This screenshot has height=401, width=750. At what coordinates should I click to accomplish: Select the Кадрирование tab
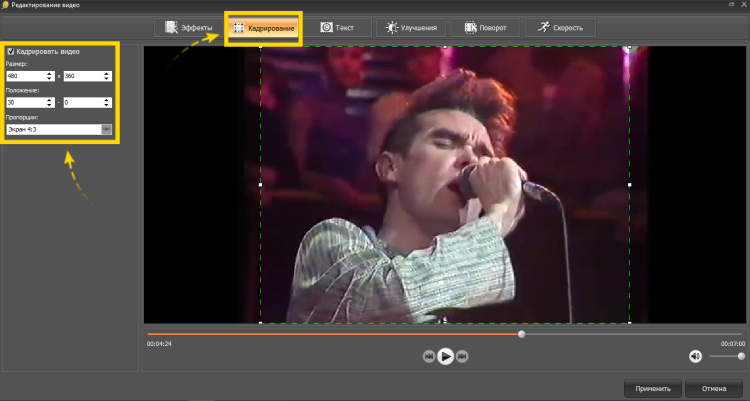(x=264, y=28)
